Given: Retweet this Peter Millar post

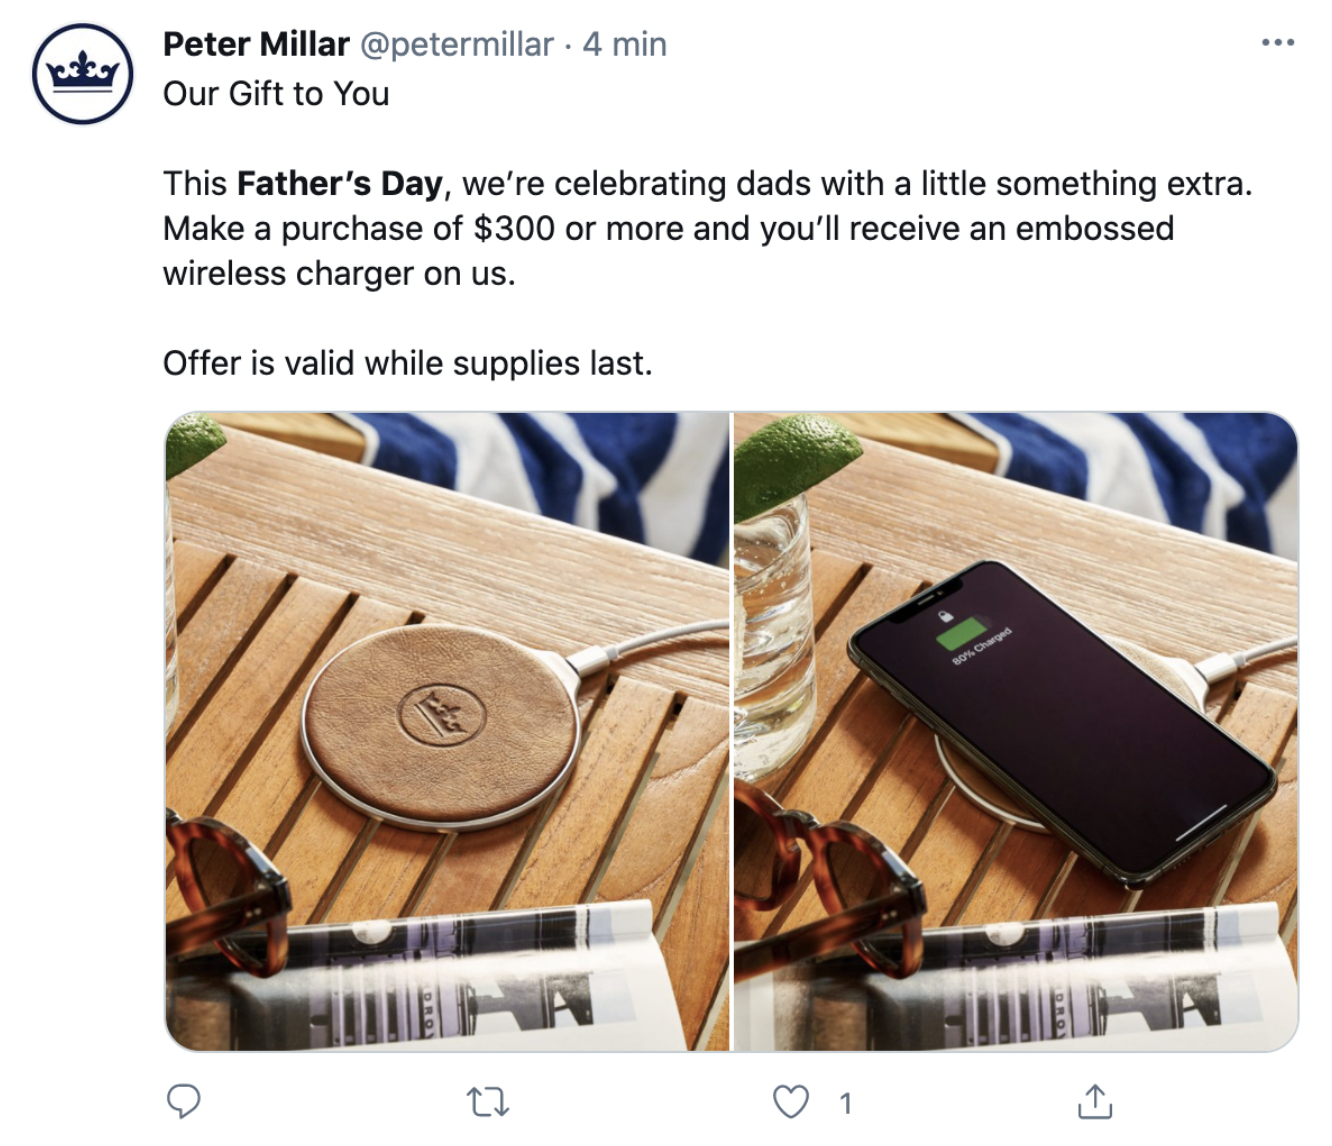Looking at the screenshot, I should point(488,1102).
